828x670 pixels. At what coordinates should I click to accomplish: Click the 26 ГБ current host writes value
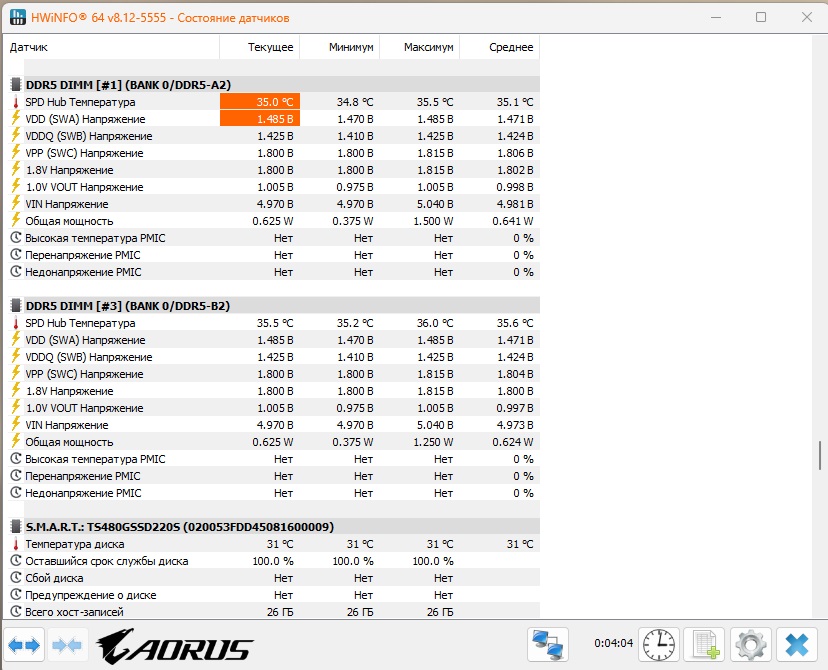(x=280, y=612)
